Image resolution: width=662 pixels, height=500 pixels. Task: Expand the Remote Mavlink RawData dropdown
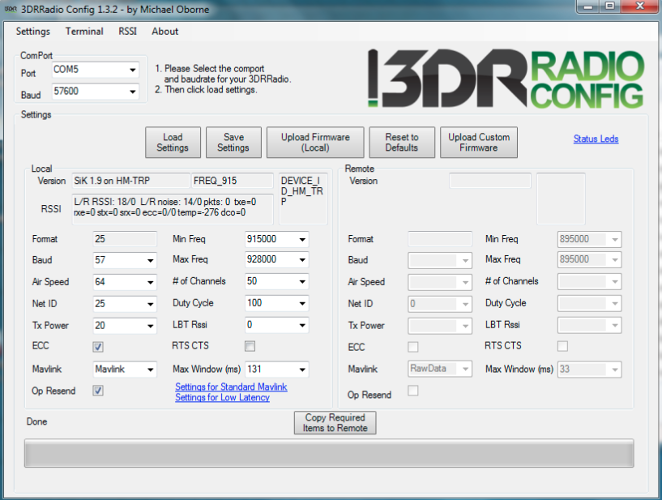click(x=465, y=369)
